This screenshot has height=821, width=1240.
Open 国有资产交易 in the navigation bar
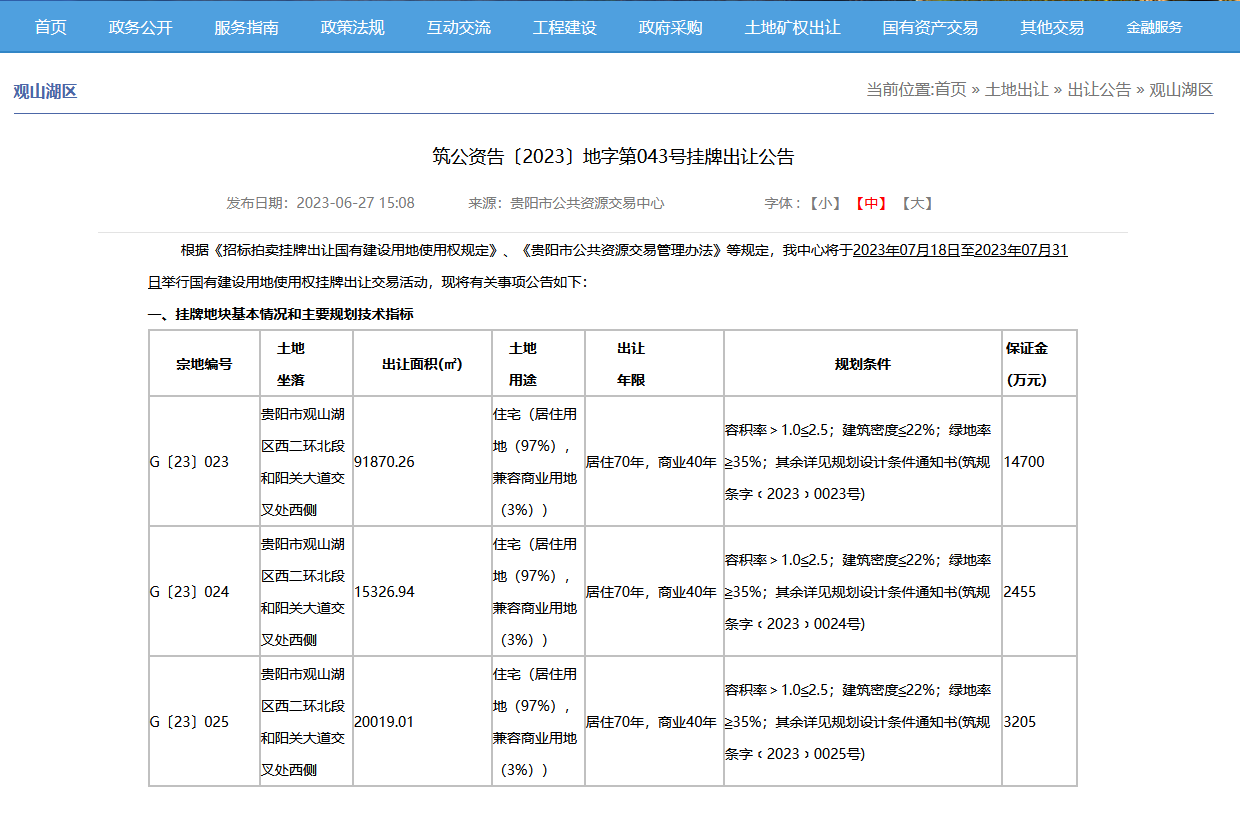point(930,27)
